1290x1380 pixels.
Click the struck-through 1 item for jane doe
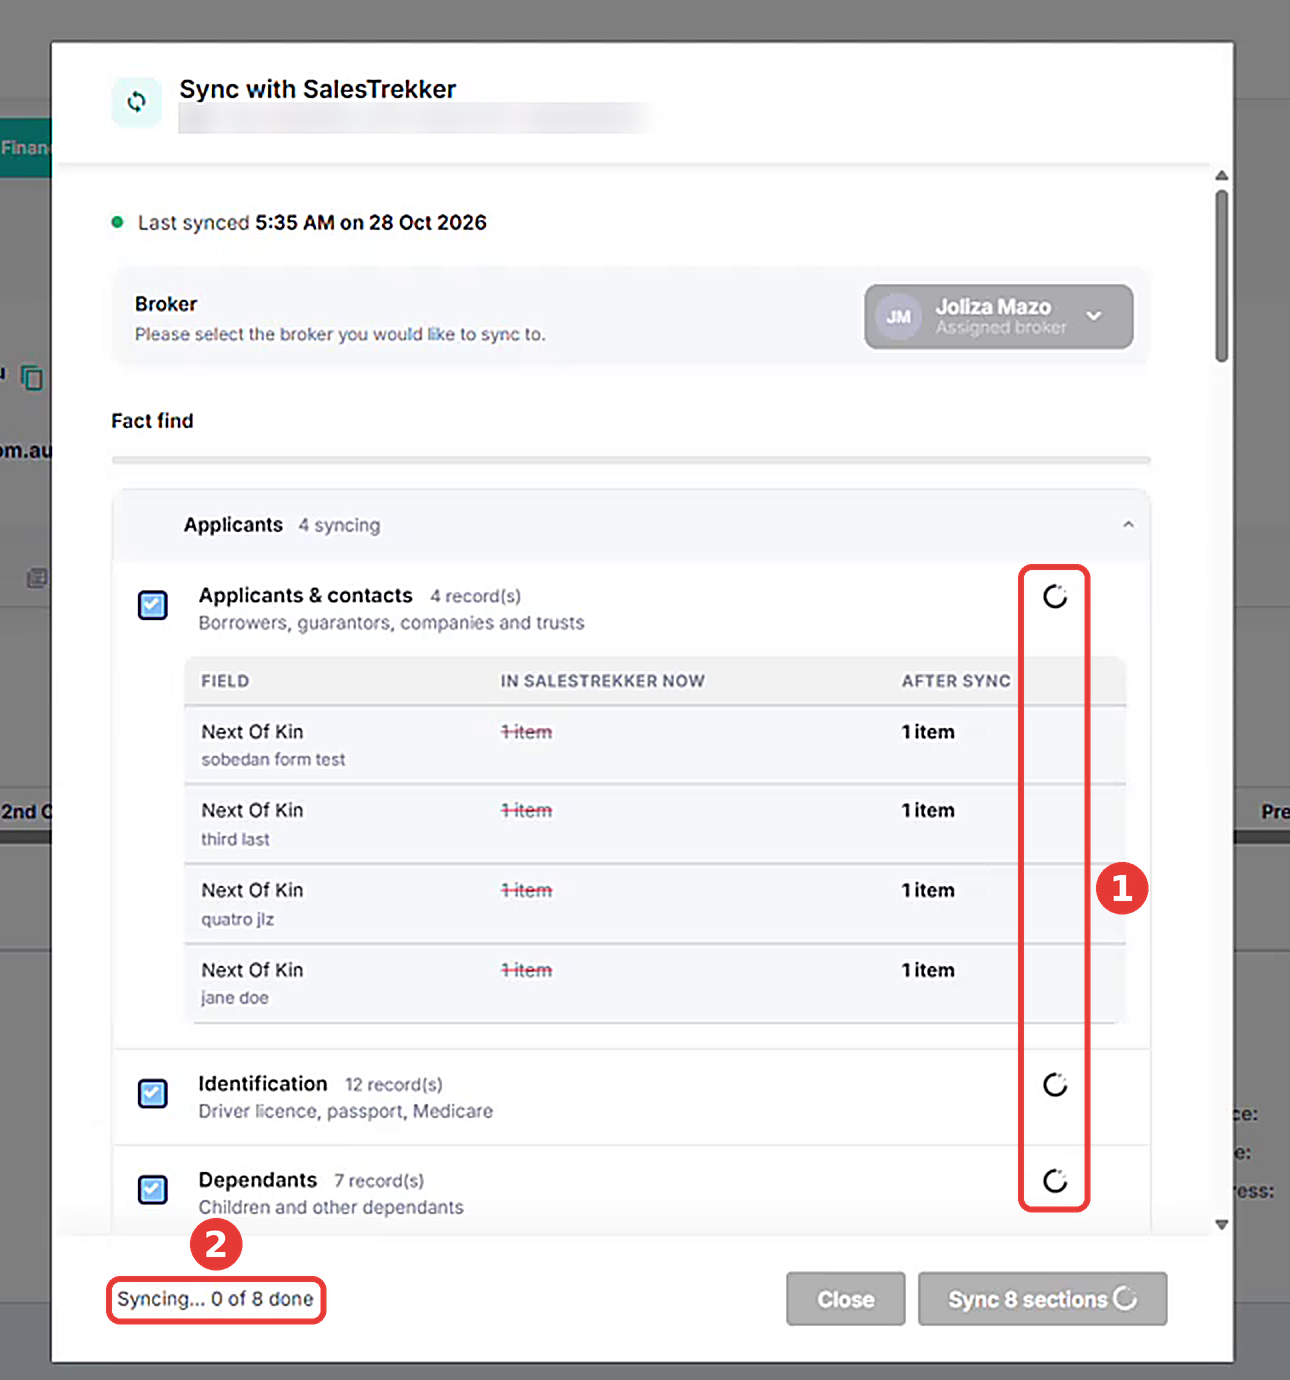click(526, 970)
